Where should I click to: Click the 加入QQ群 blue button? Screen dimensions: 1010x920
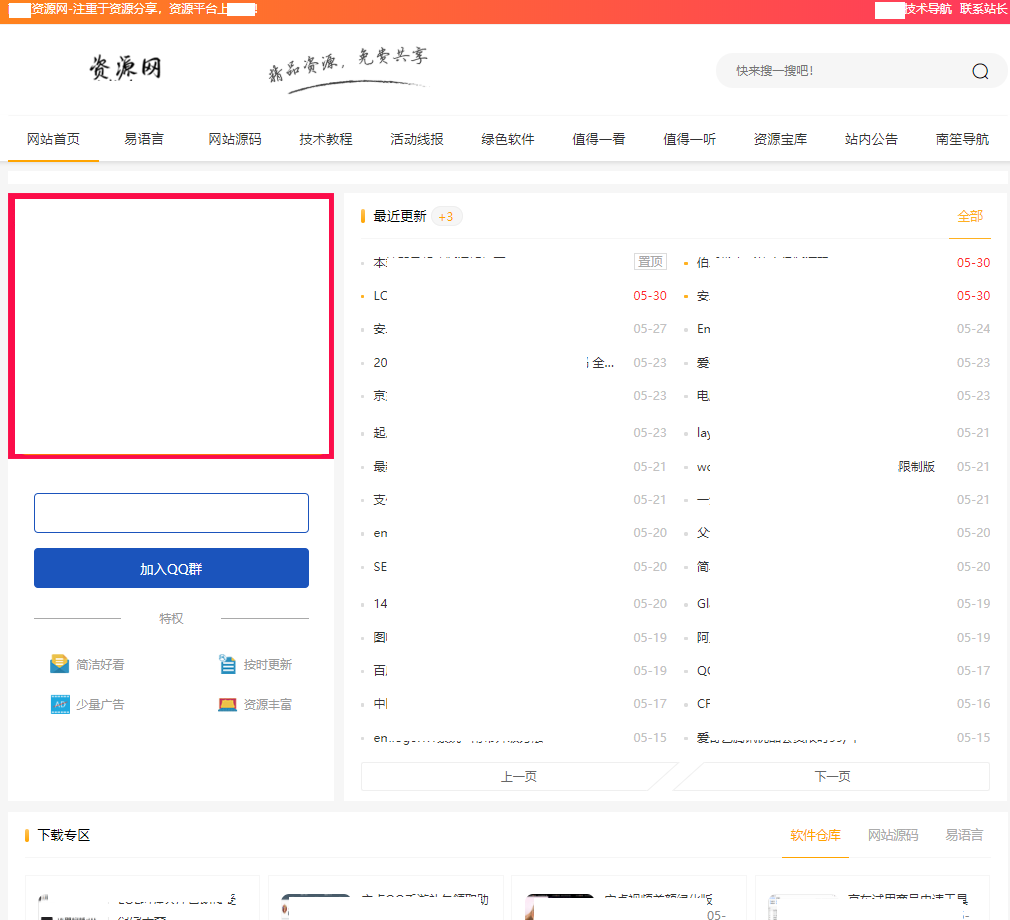pos(171,567)
